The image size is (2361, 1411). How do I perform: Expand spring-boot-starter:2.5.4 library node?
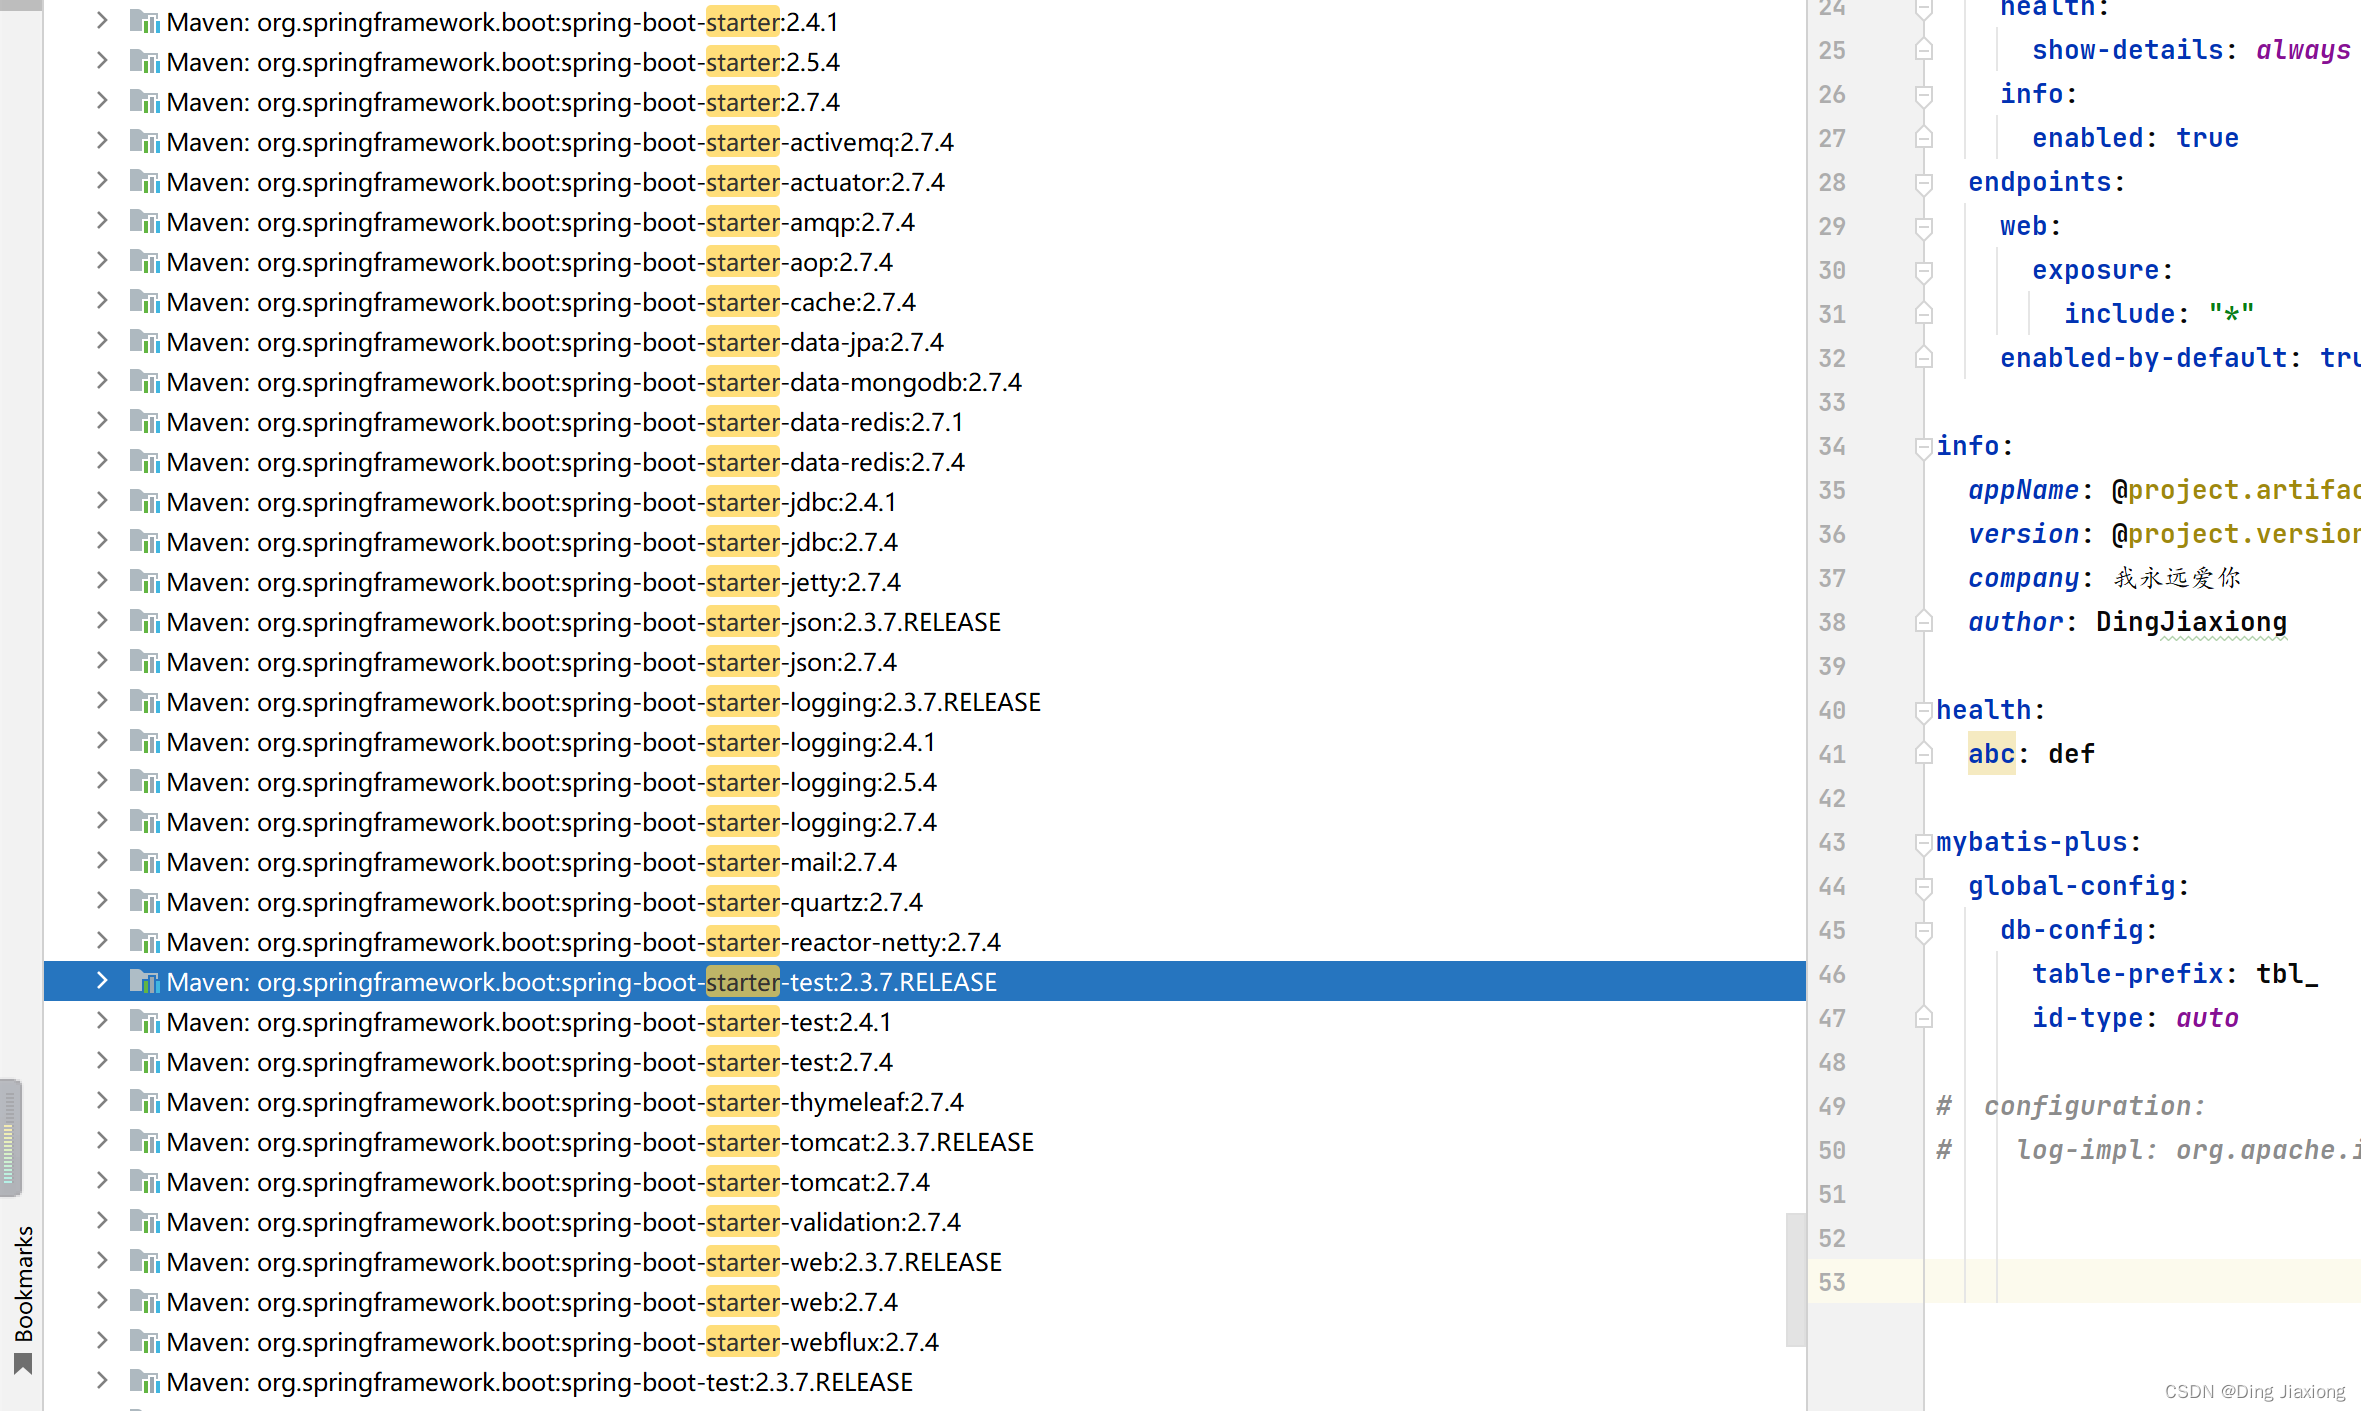tap(102, 61)
